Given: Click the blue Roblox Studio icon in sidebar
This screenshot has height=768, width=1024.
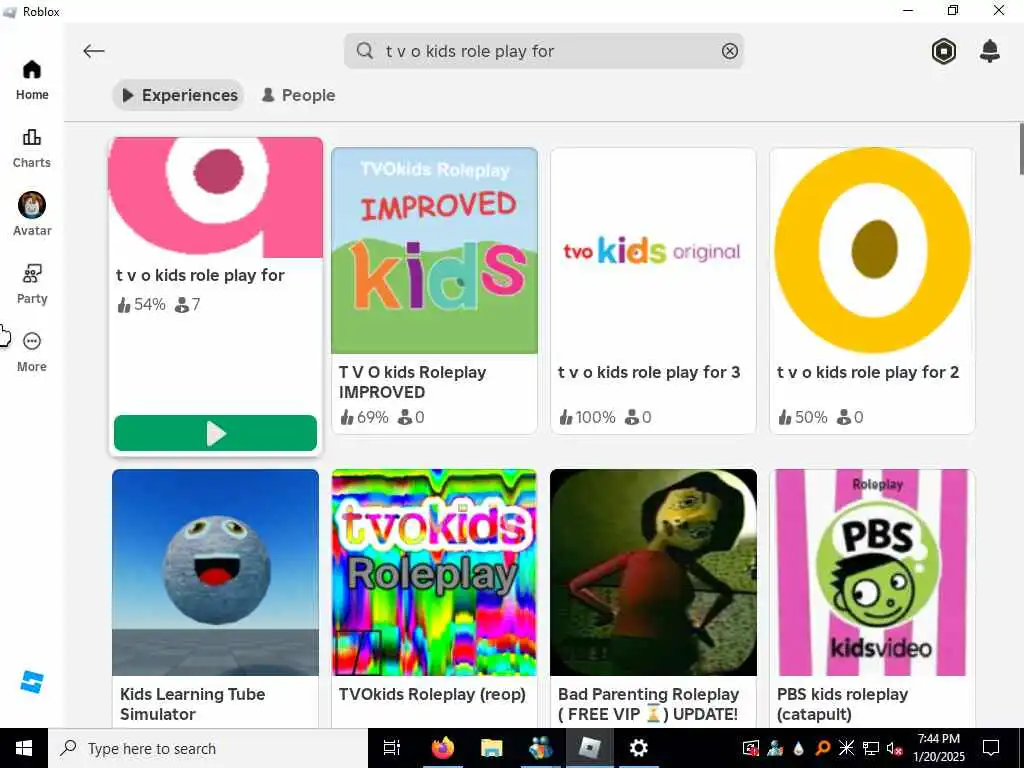Looking at the screenshot, I should 32,681.
